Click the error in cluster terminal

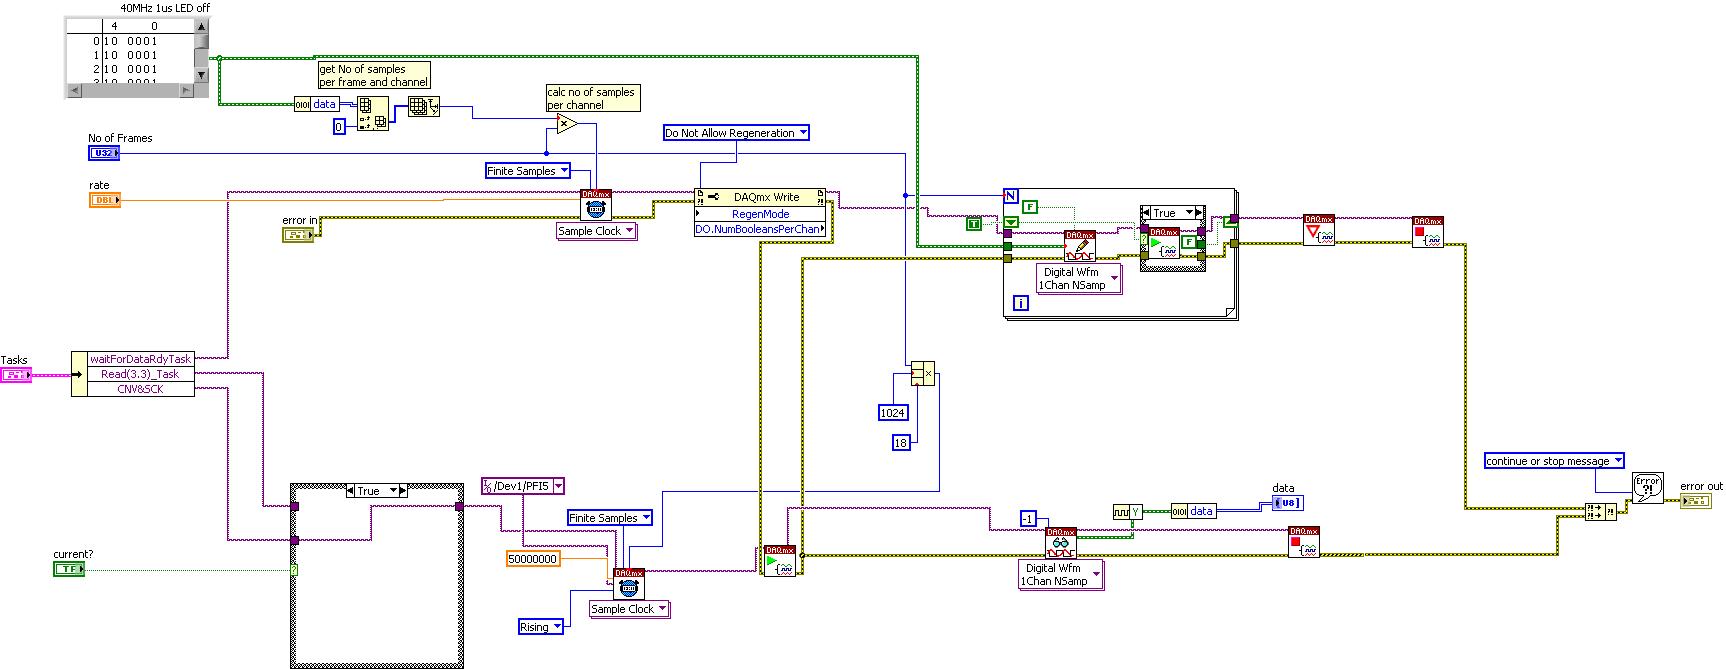[x=298, y=235]
